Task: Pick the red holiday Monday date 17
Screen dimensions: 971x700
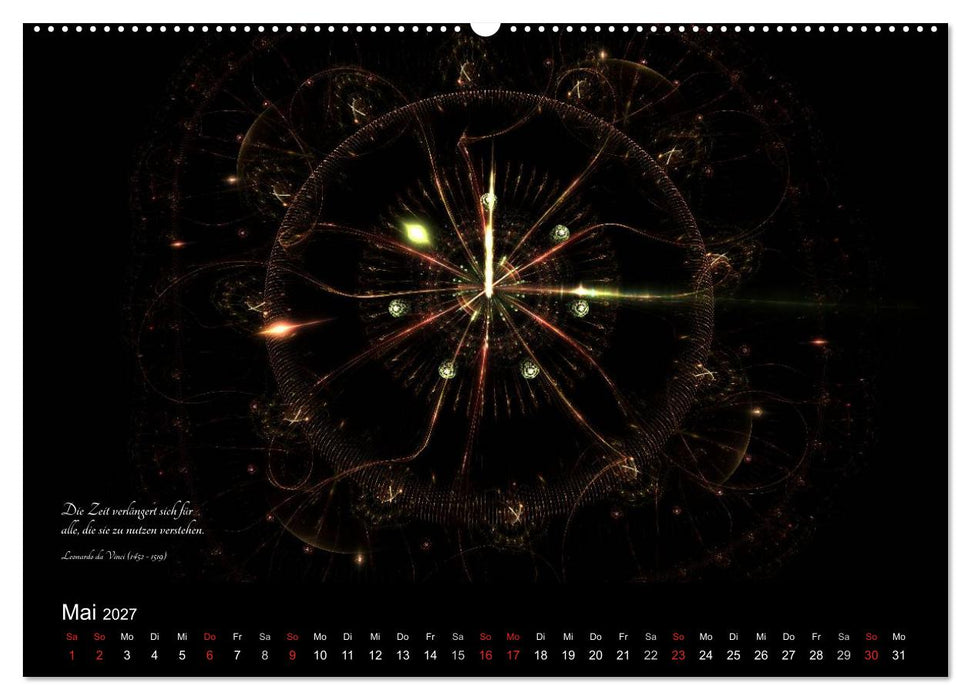Action: 513,655
